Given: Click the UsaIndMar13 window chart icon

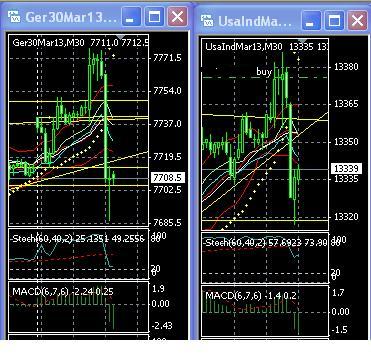Looking at the screenshot, I should tap(207, 21).
